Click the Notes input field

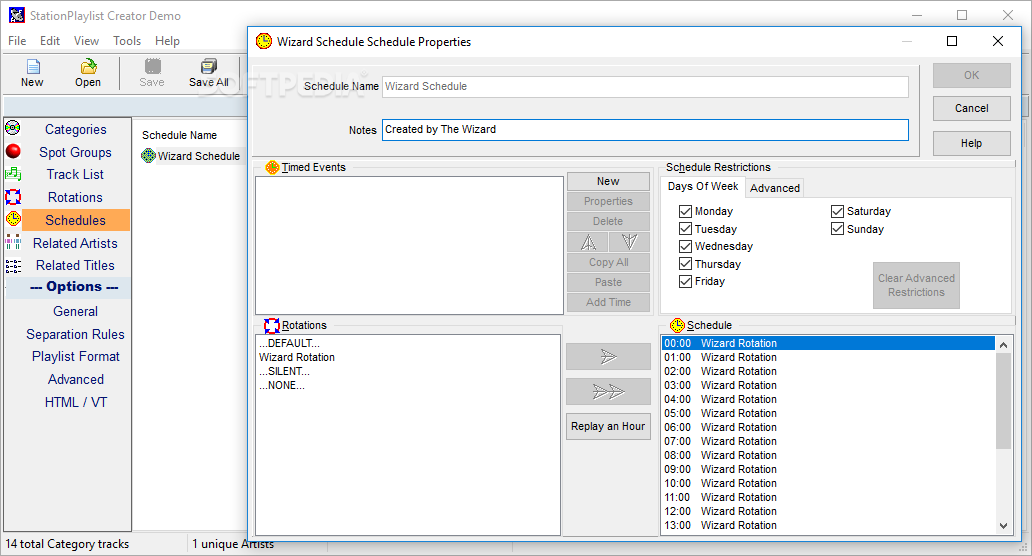click(645, 130)
